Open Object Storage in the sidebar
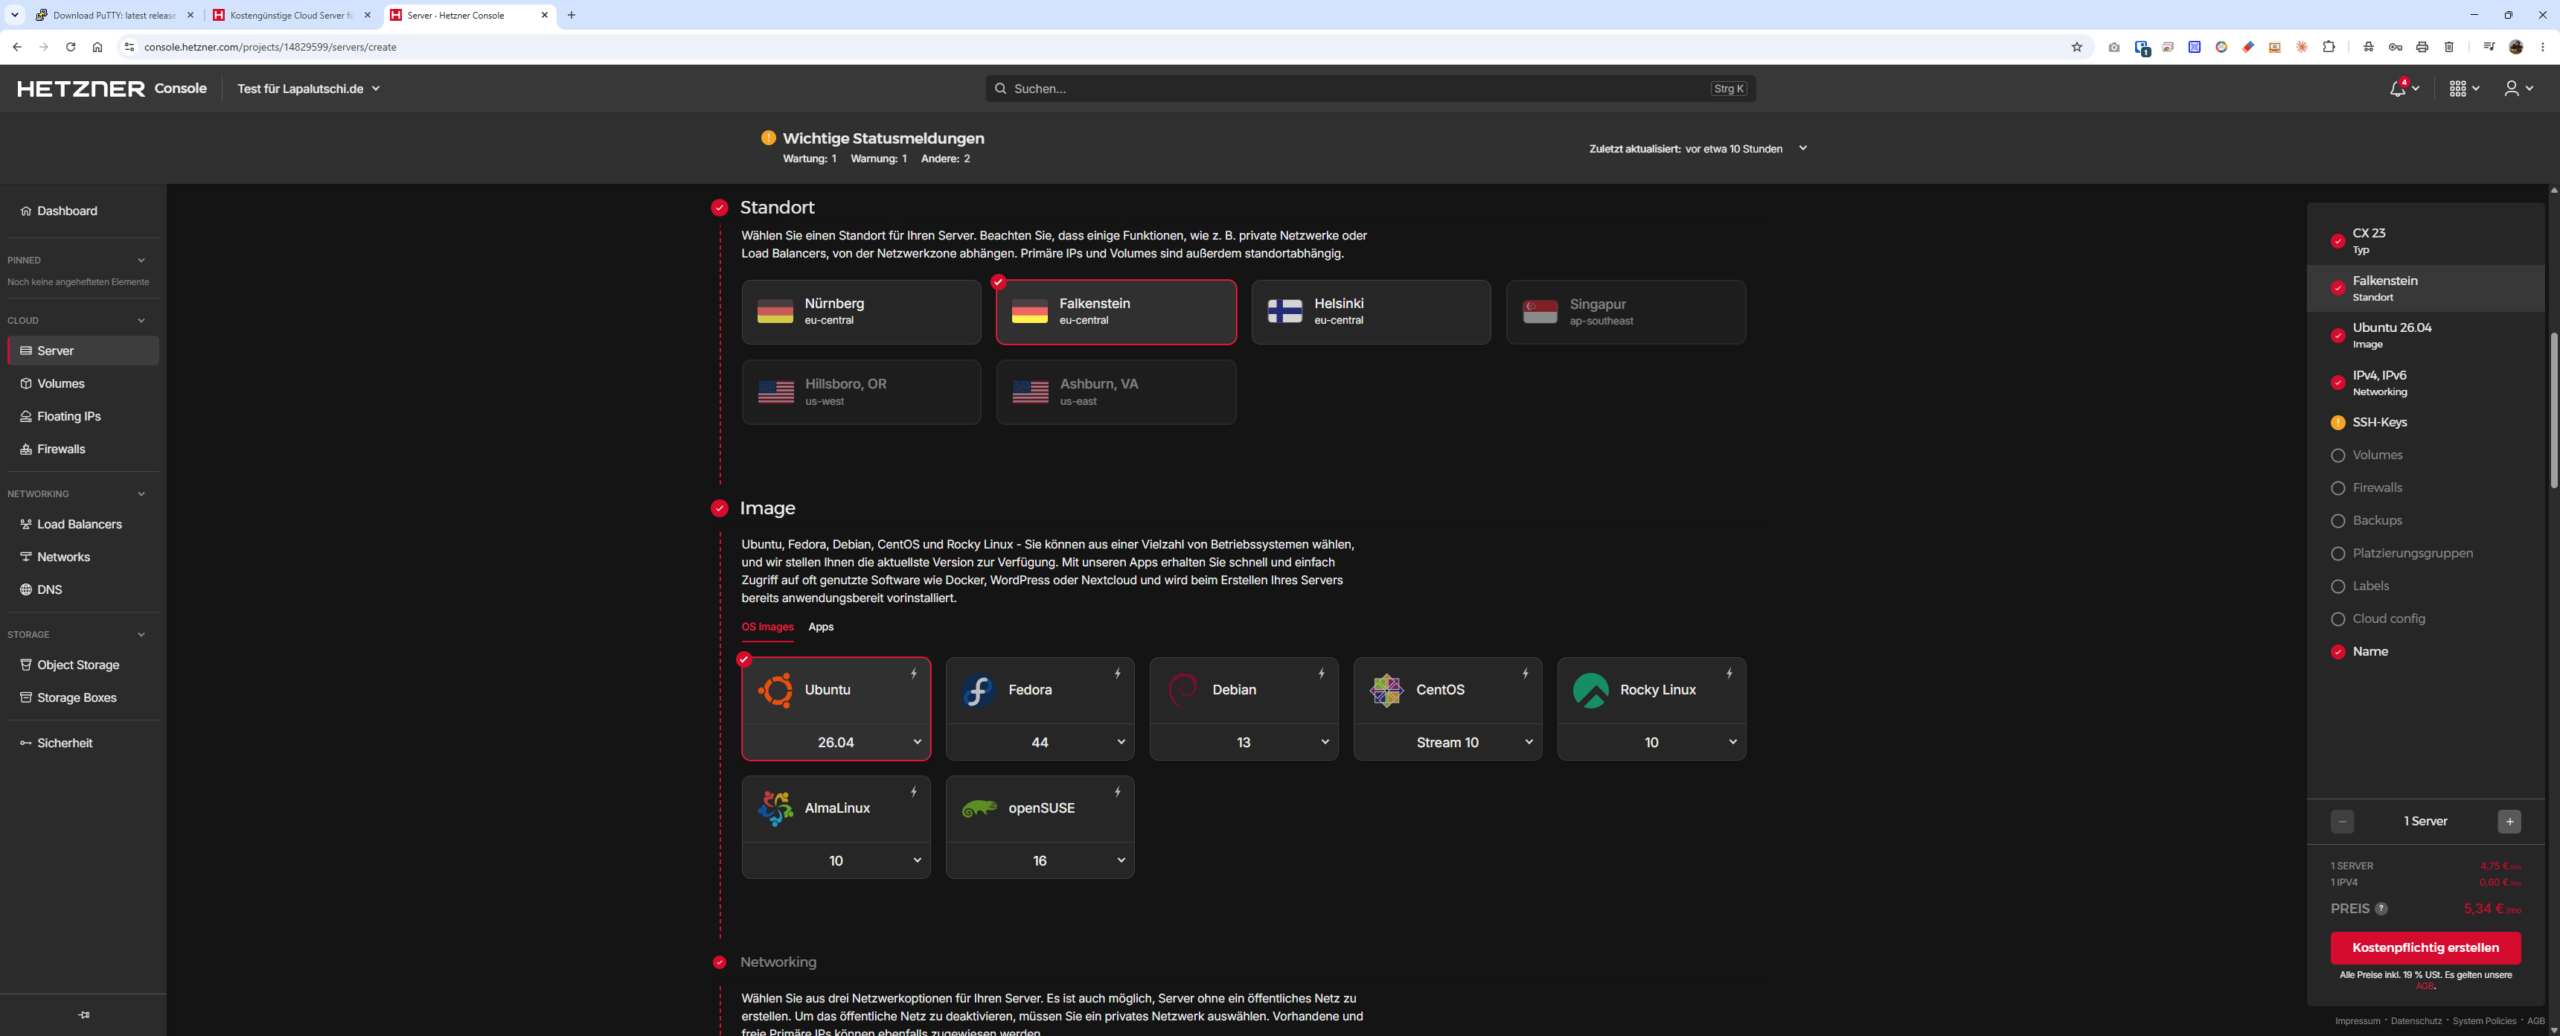This screenshot has width=2560, height=1036. pos(83,665)
